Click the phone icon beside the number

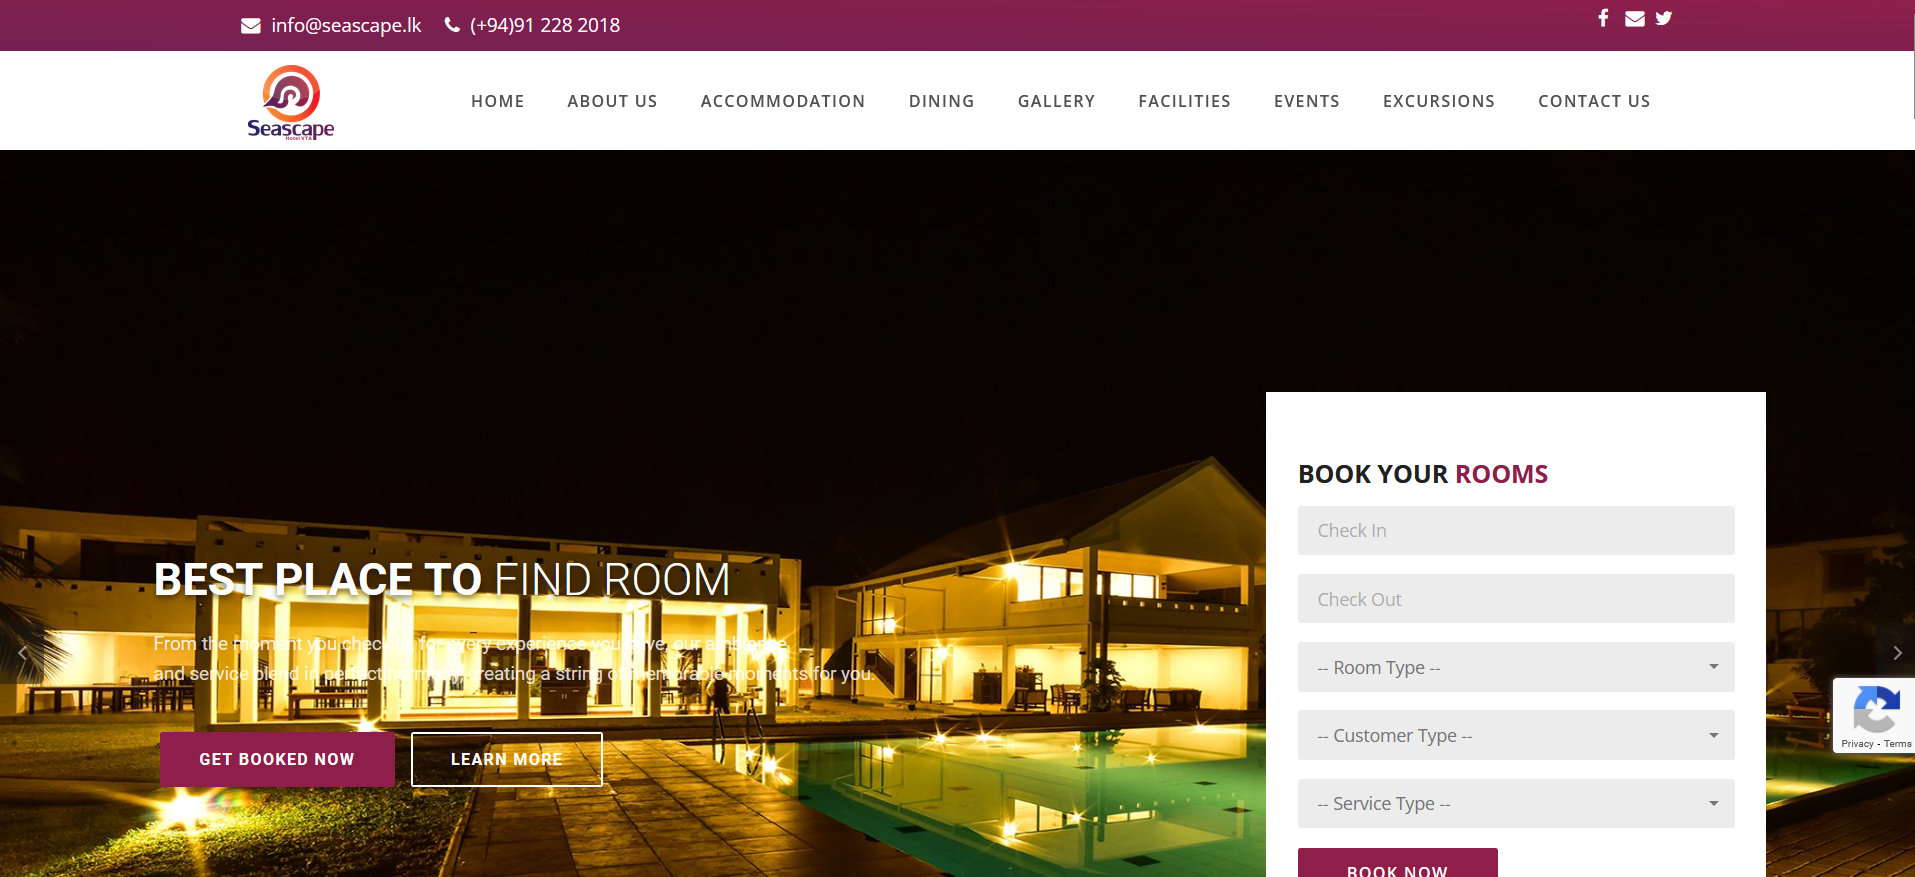click(x=452, y=25)
